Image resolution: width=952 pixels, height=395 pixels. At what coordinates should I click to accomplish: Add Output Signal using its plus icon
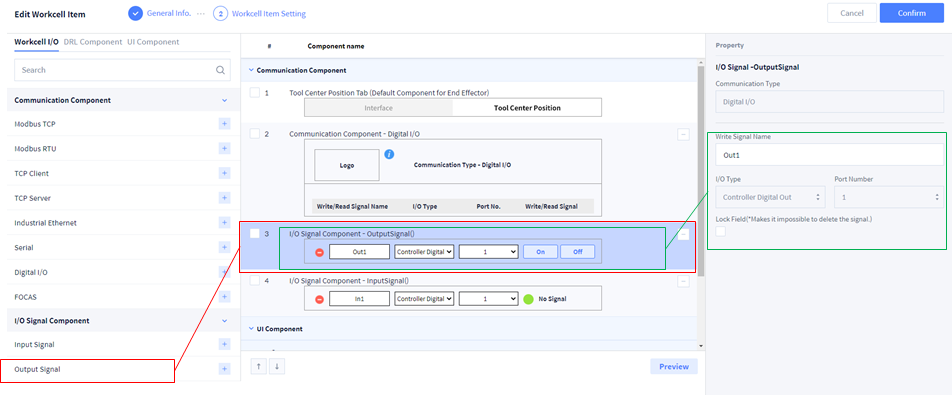(x=224, y=369)
